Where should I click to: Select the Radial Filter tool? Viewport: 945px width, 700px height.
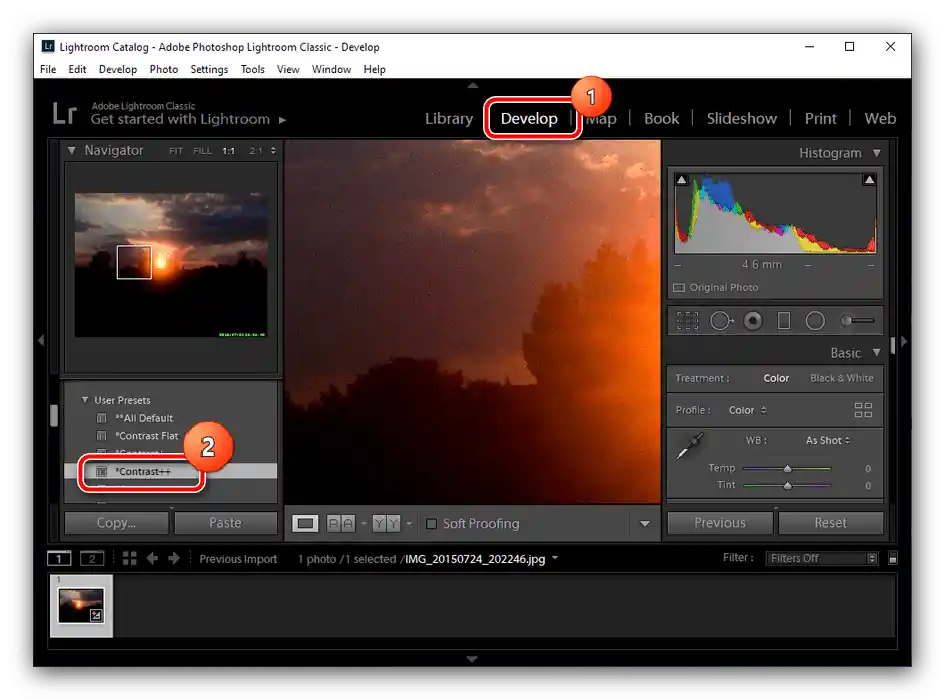pyautogui.click(x=815, y=321)
